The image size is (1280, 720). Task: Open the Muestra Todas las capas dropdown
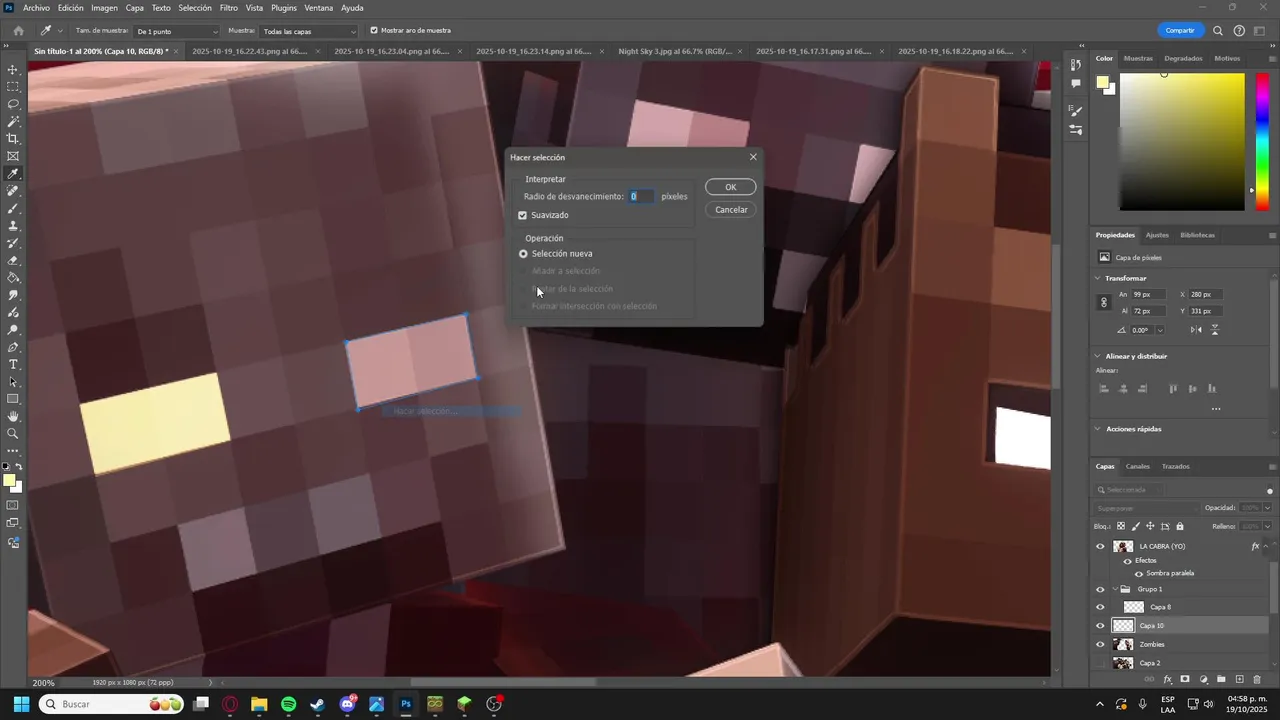[x=308, y=31]
